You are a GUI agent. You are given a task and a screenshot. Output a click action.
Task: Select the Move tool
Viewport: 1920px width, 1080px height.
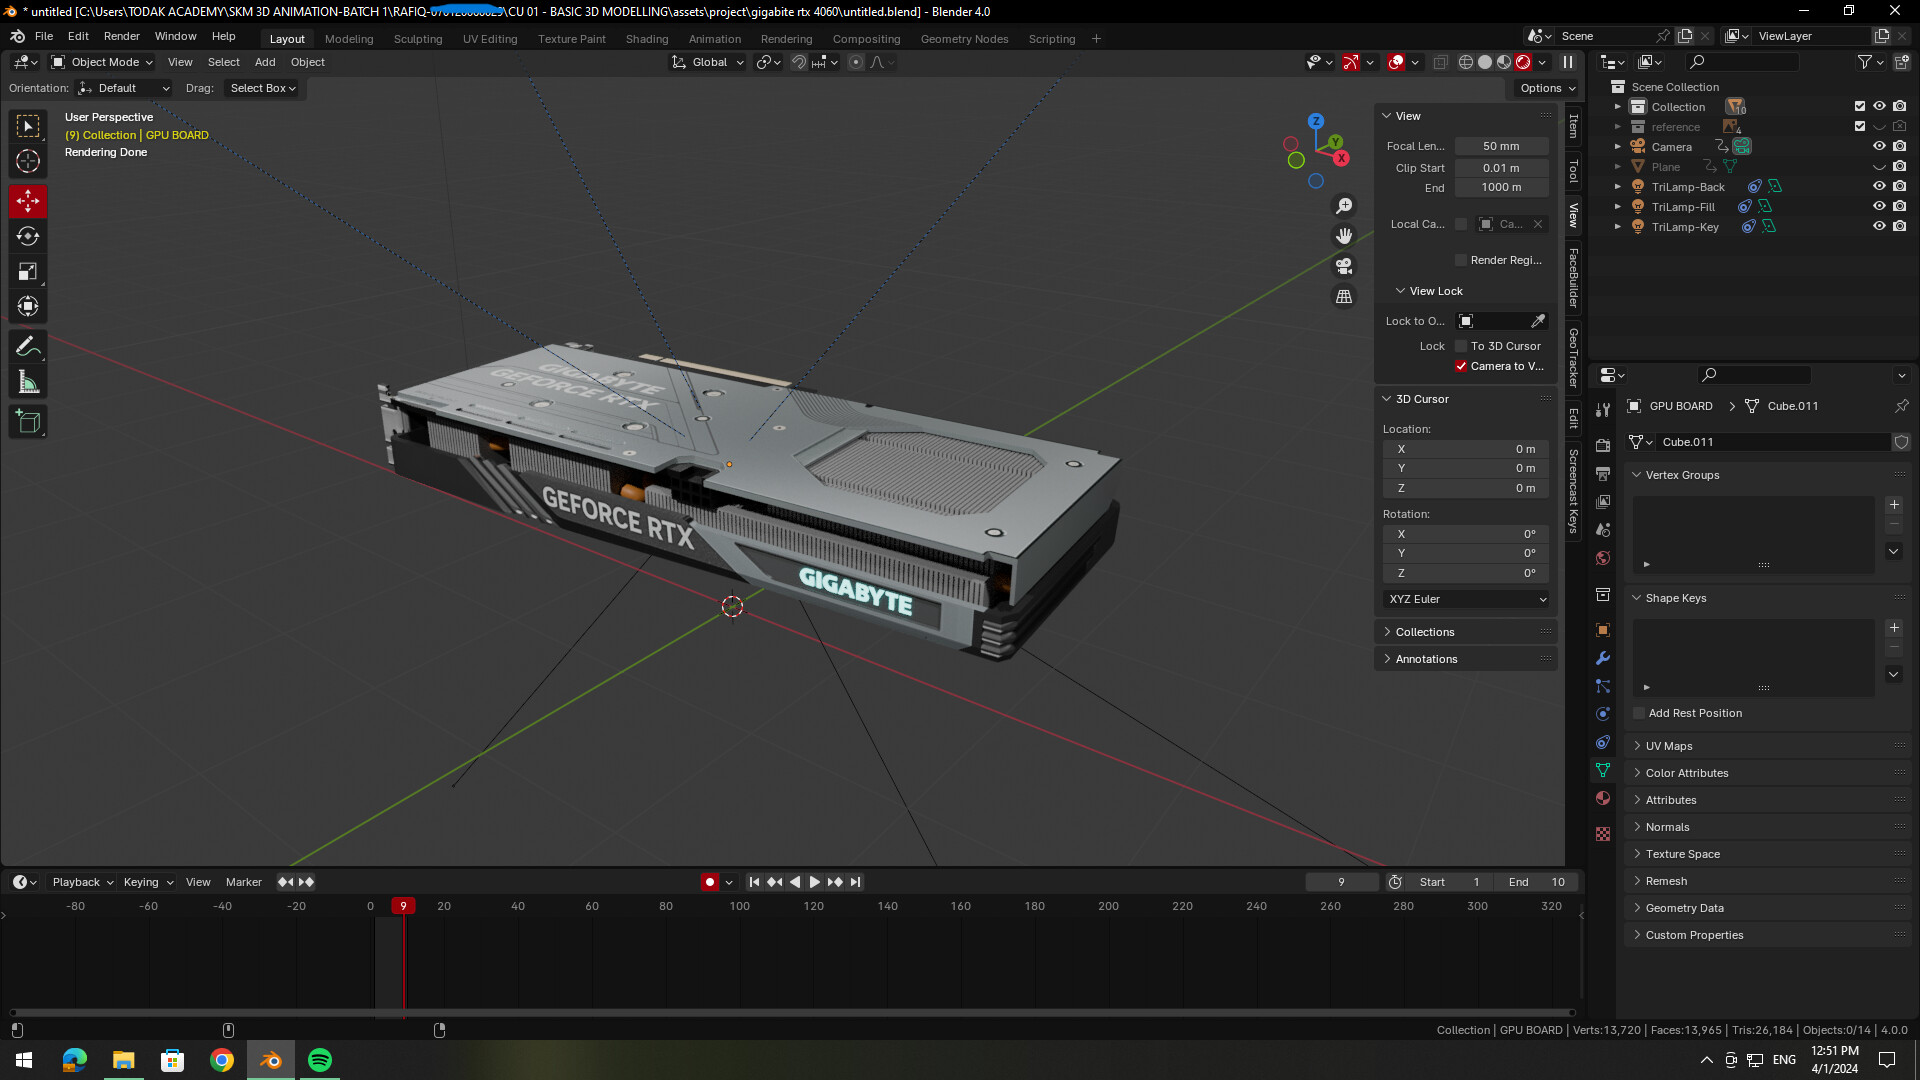(x=28, y=201)
